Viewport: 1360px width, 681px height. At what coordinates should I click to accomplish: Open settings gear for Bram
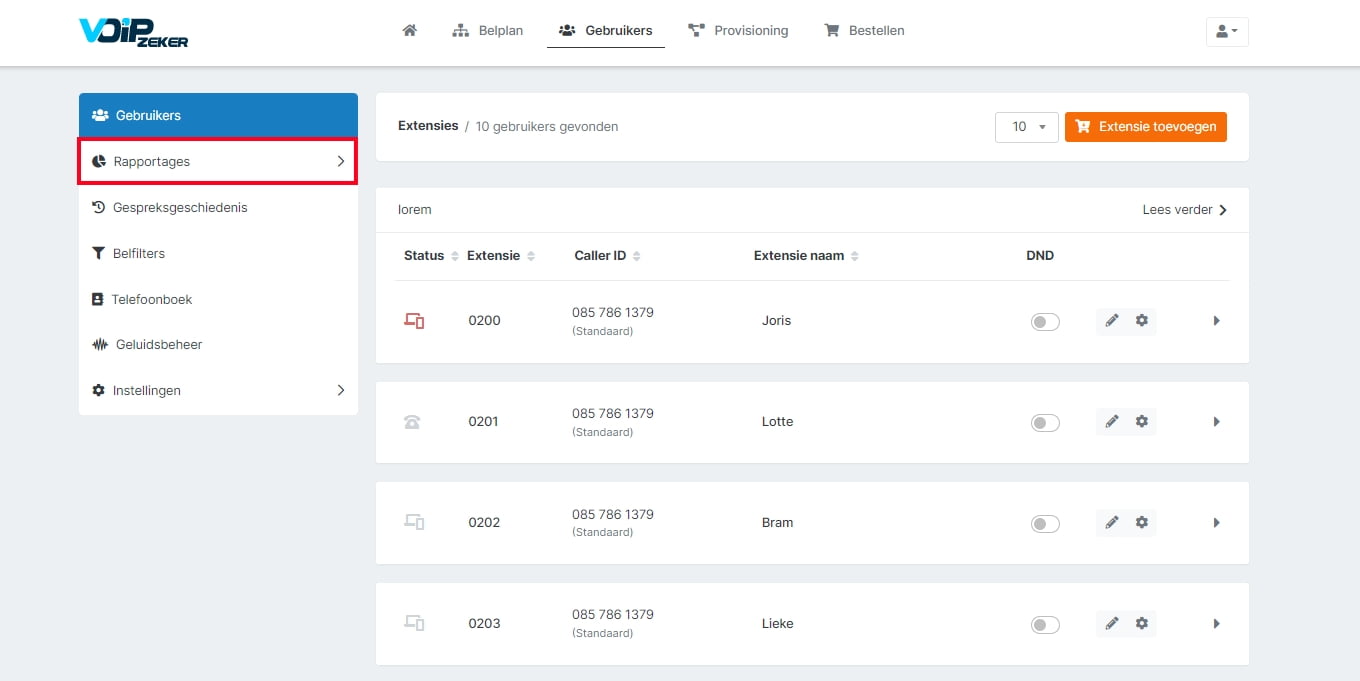click(x=1142, y=522)
